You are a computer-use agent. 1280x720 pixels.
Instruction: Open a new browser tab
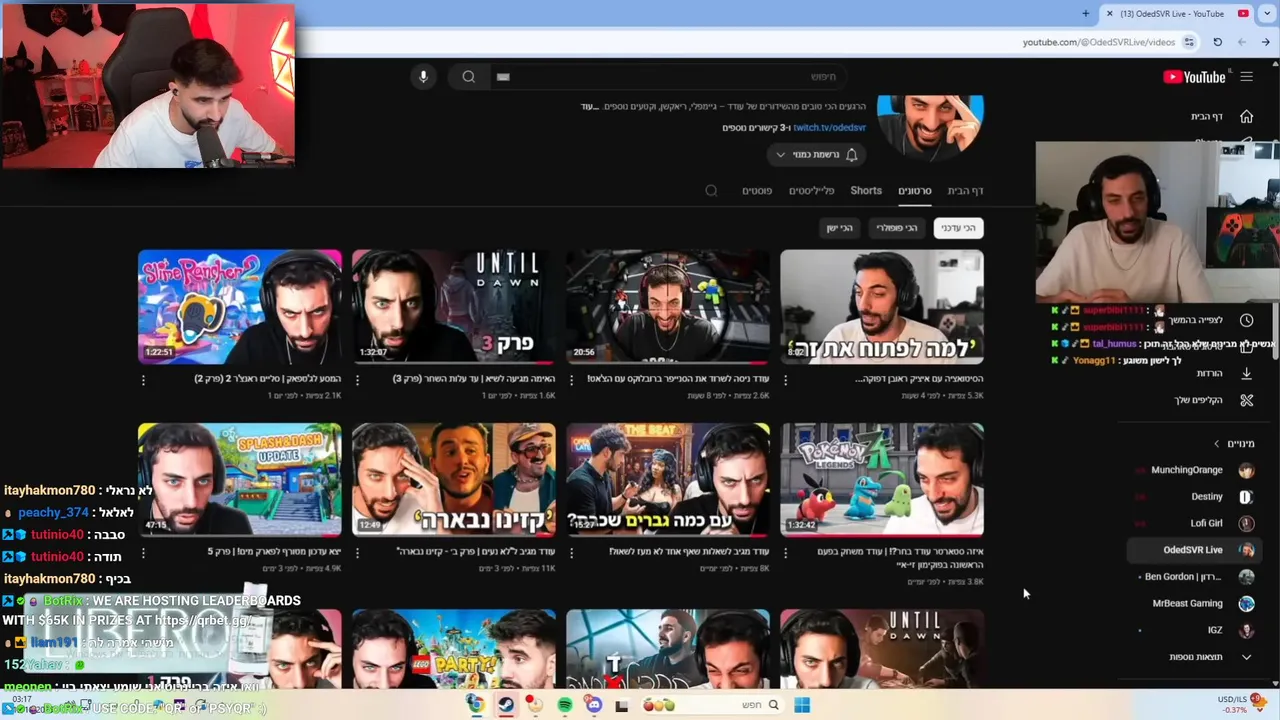tap(1086, 13)
